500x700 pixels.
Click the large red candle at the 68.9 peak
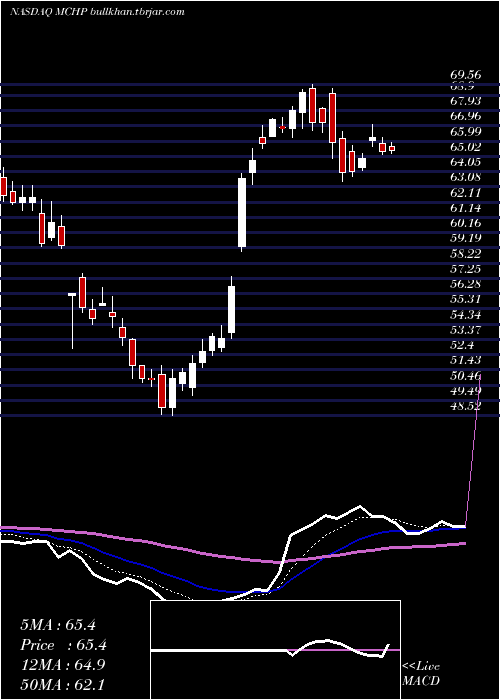[x=312, y=106]
